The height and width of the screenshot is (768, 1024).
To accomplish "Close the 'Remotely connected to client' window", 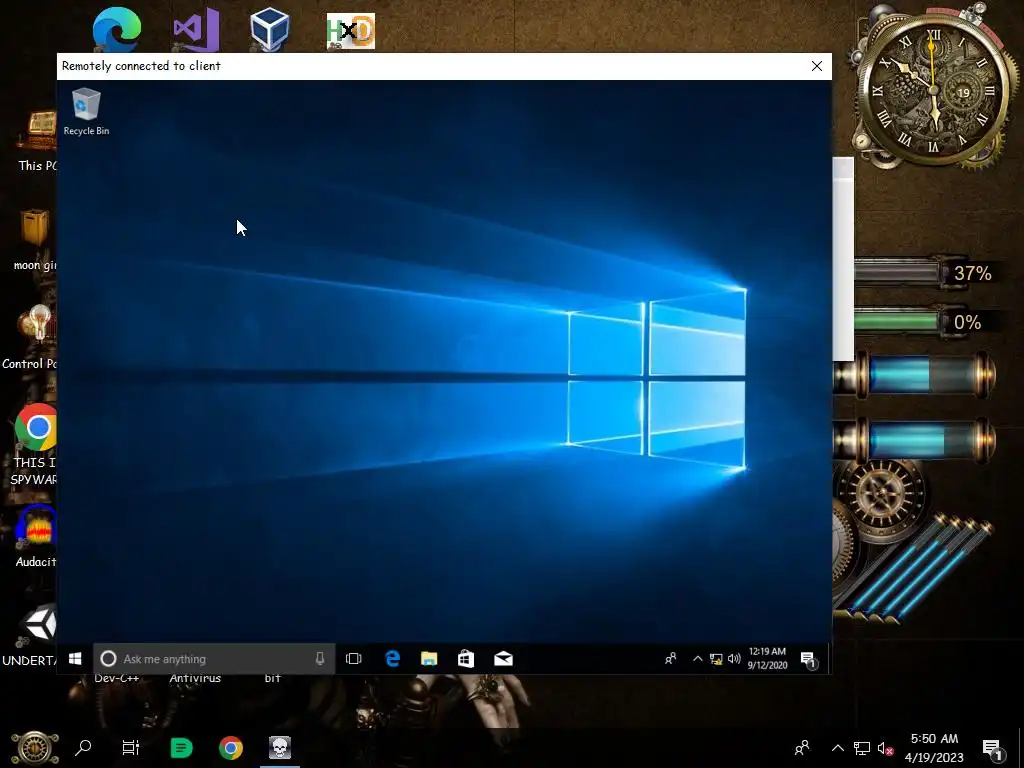I will 816,66.
